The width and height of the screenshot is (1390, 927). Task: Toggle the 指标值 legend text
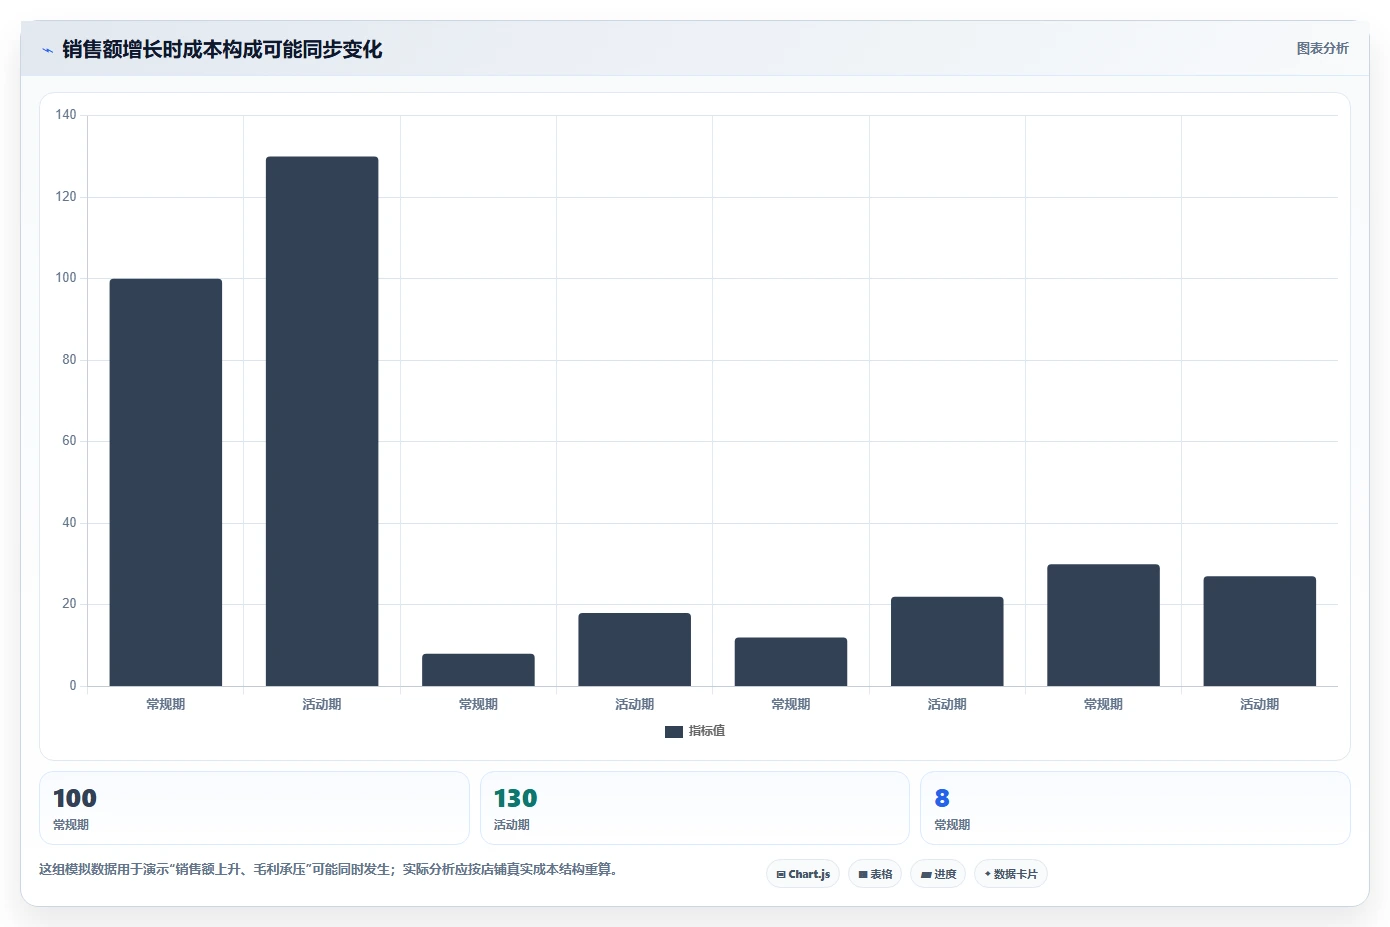pyautogui.click(x=707, y=731)
